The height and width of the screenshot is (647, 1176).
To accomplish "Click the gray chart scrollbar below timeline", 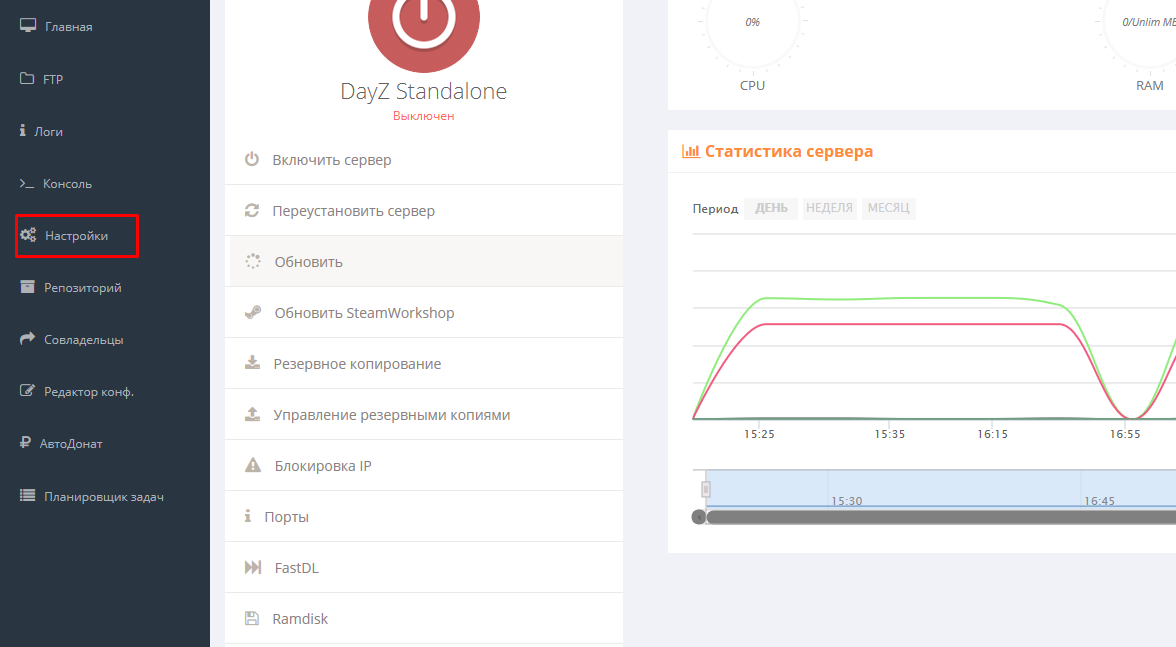I will pos(940,517).
